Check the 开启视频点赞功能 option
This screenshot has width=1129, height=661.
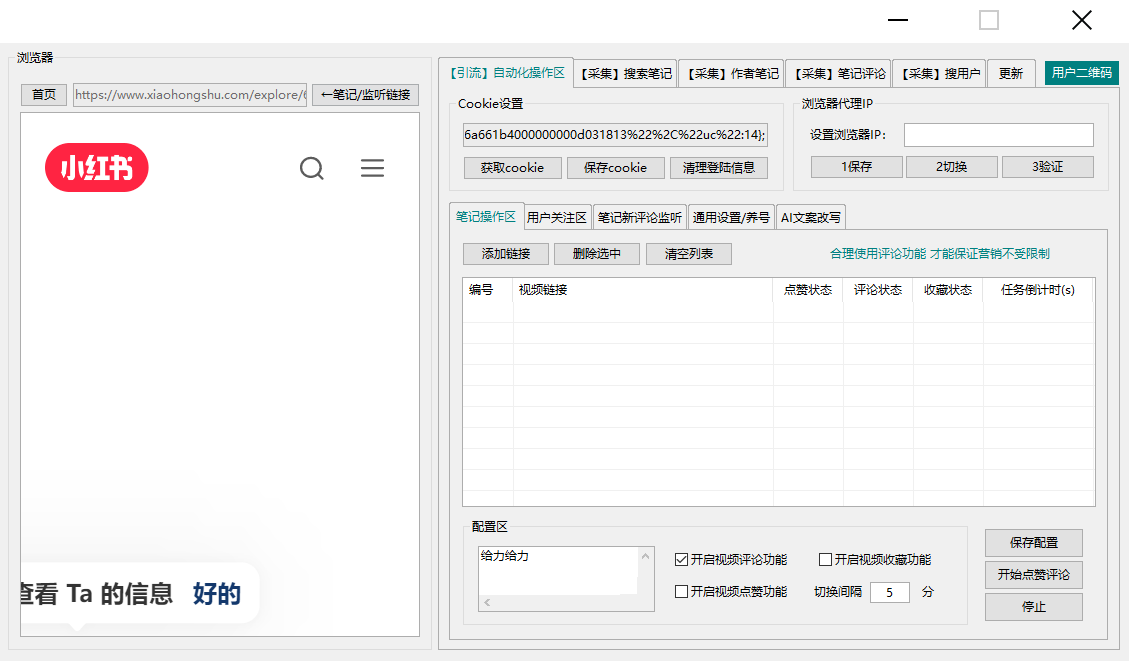[x=681, y=592]
